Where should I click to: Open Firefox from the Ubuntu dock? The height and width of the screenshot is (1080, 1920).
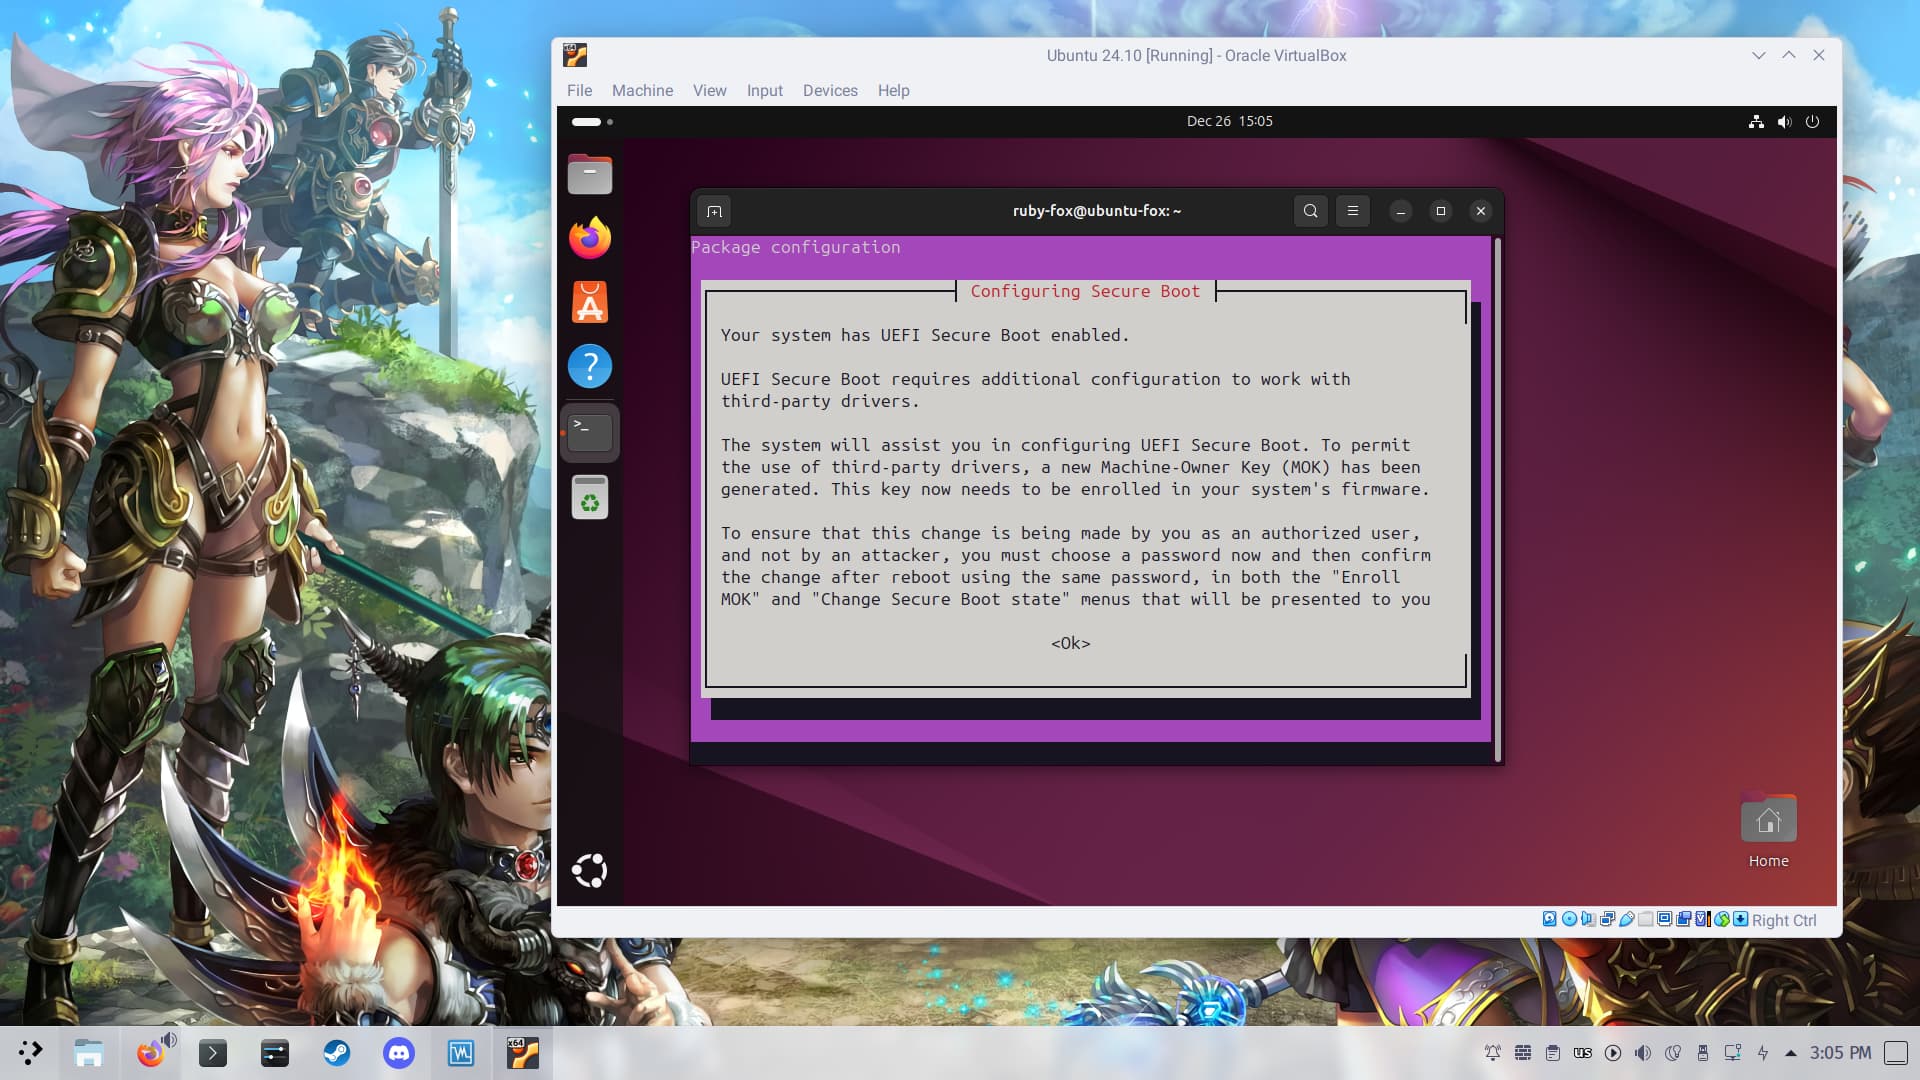click(589, 239)
